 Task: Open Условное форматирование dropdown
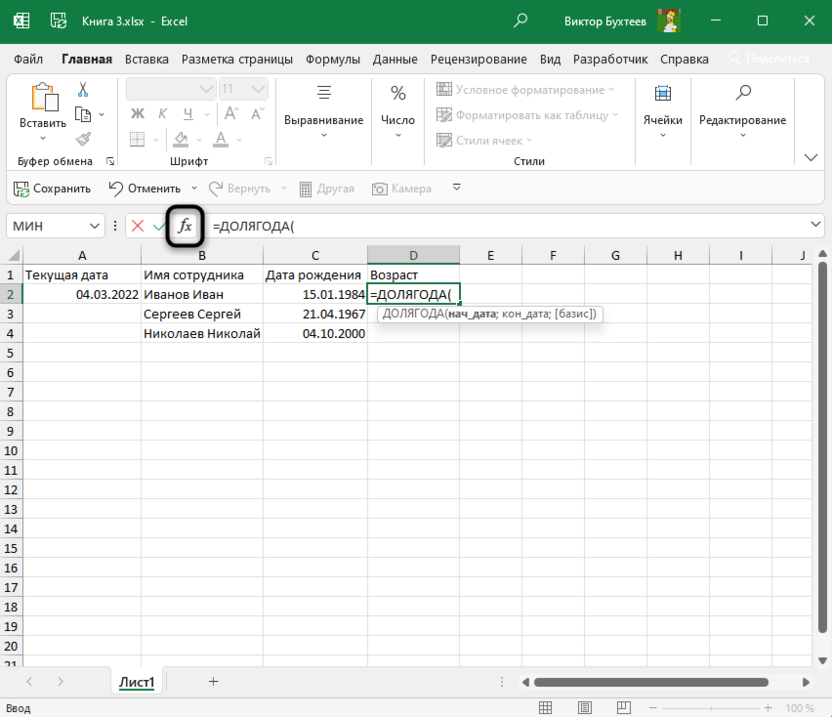[525, 89]
